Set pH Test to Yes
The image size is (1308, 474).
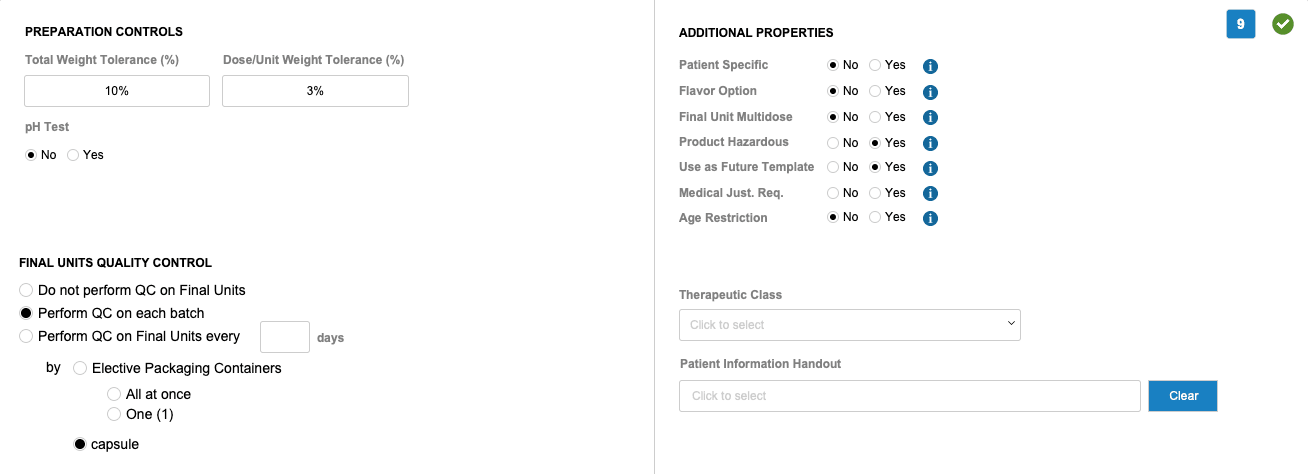click(73, 155)
